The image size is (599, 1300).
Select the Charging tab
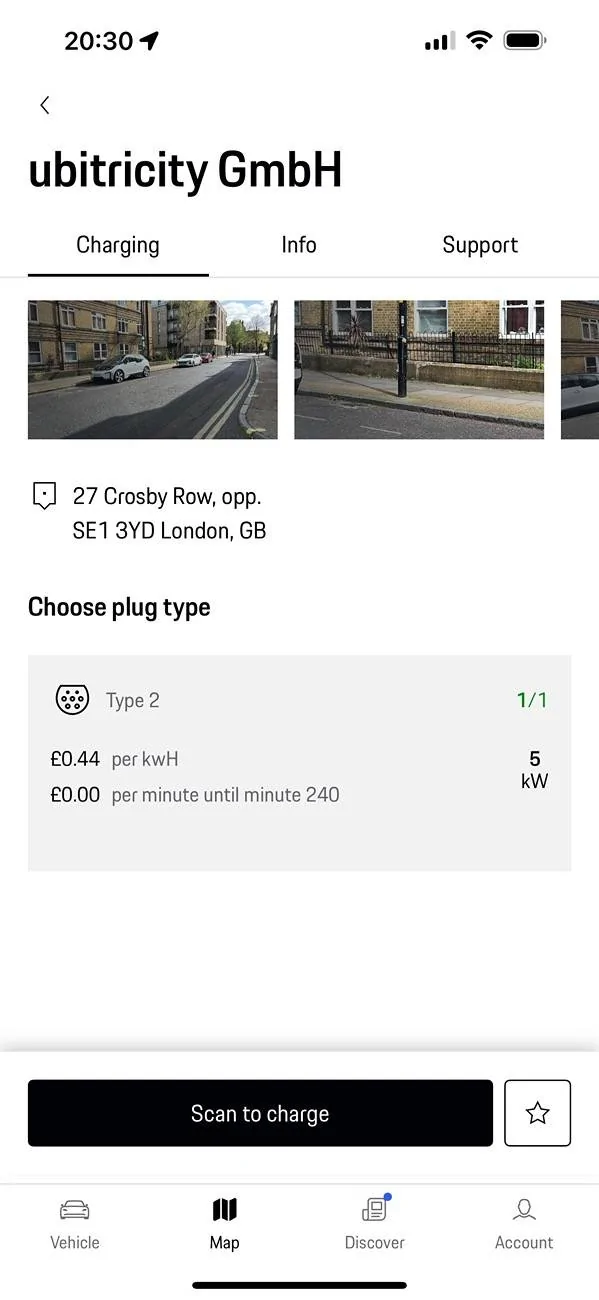click(118, 244)
